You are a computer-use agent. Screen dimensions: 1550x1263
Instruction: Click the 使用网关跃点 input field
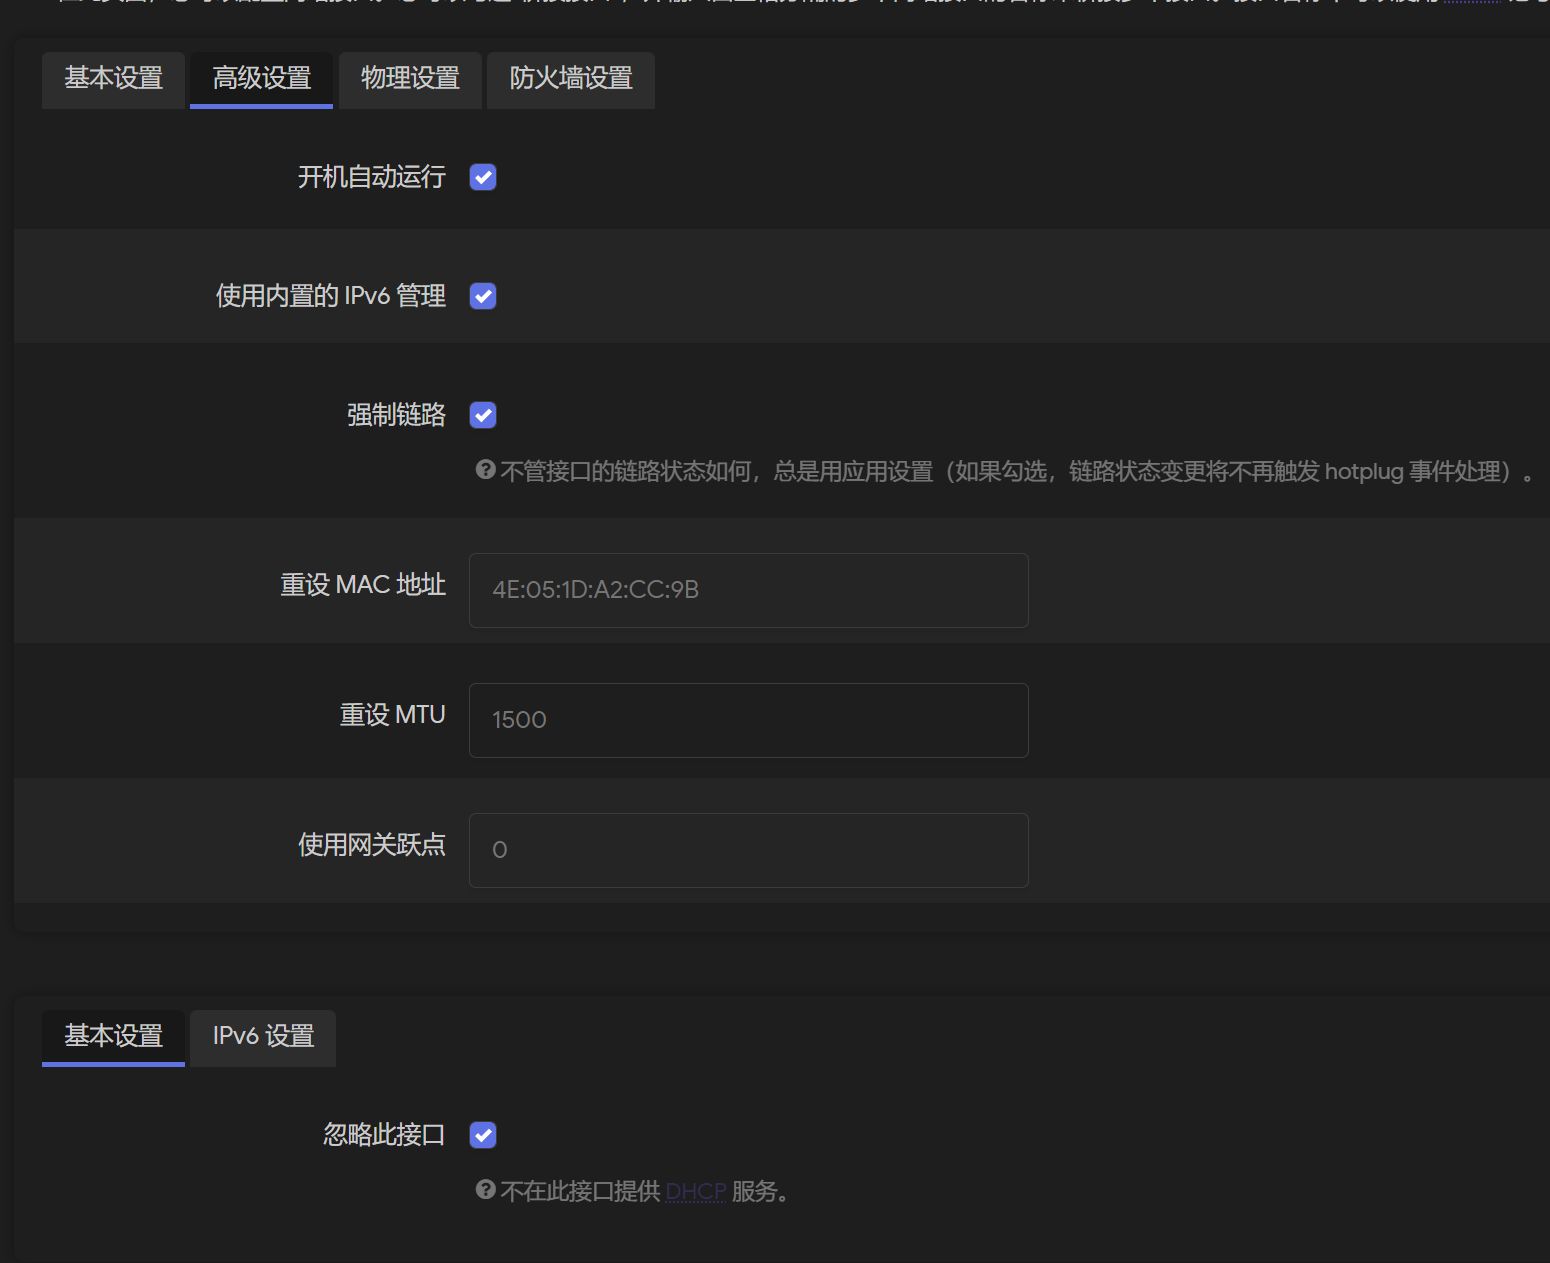[749, 850]
